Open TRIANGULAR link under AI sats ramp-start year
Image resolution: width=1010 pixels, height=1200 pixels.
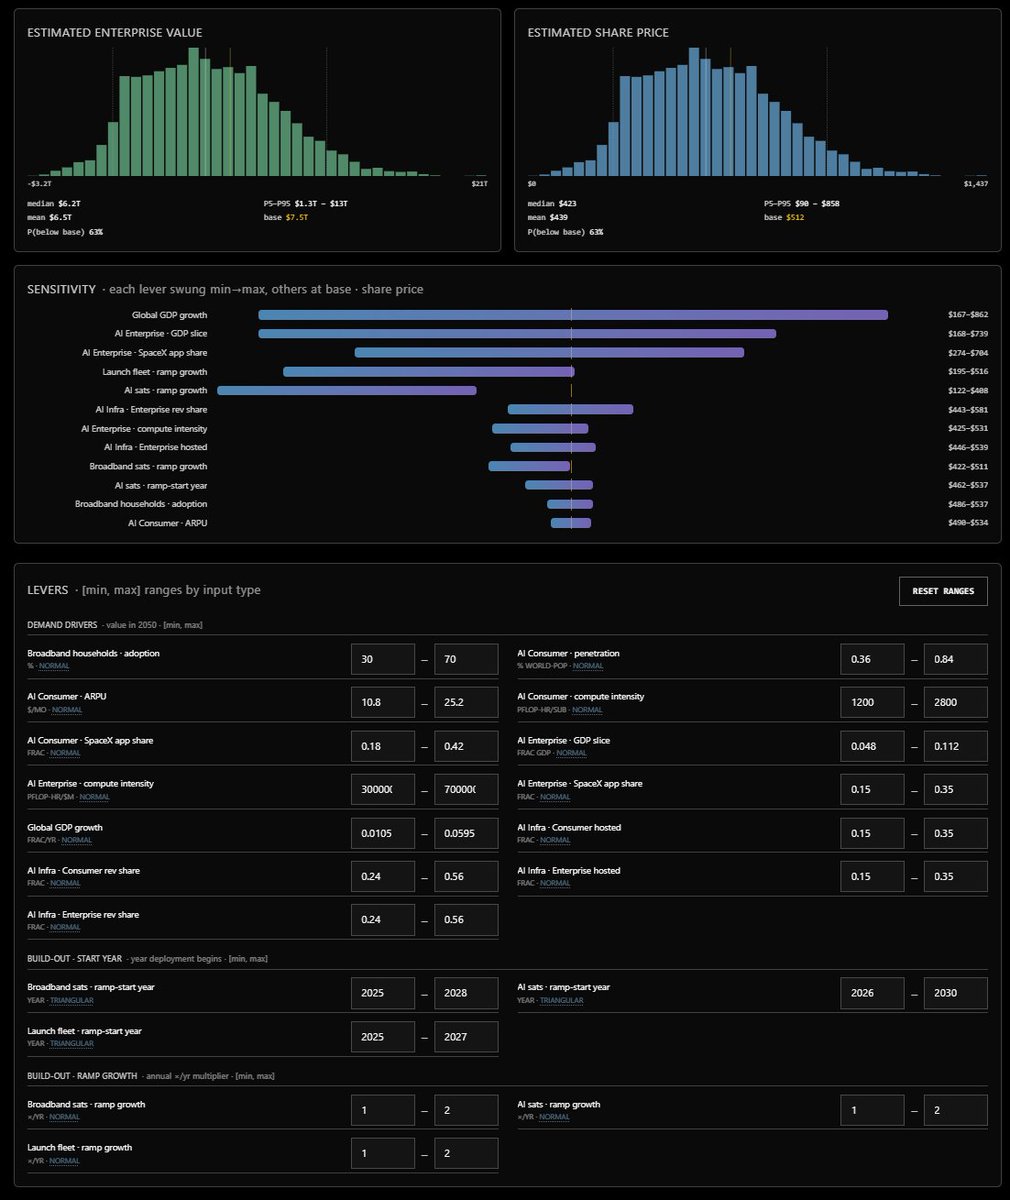(561, 1000)
